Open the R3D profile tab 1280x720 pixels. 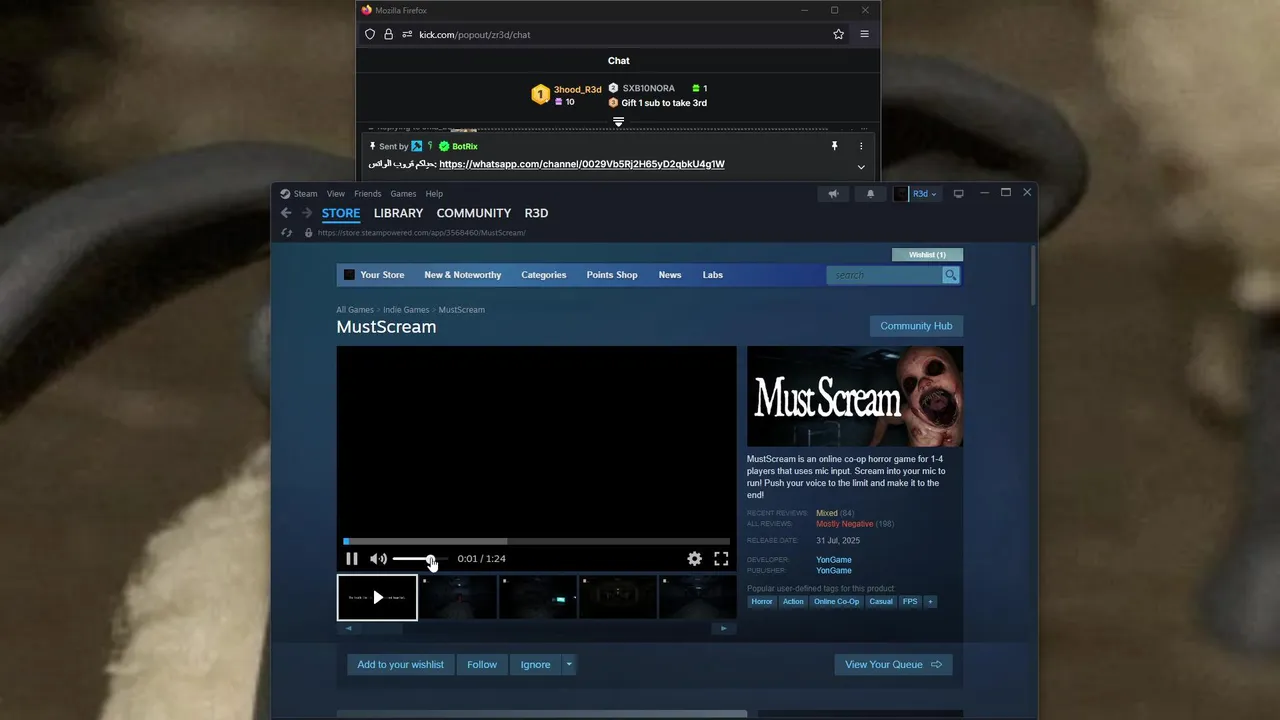pos(536,213)
